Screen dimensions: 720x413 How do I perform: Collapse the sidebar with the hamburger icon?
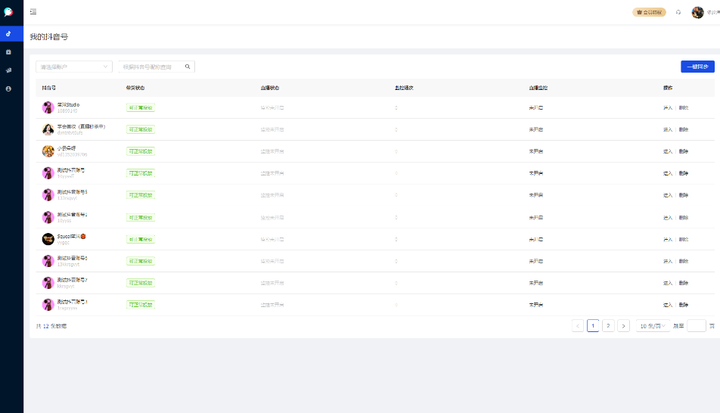pos(33,12)
